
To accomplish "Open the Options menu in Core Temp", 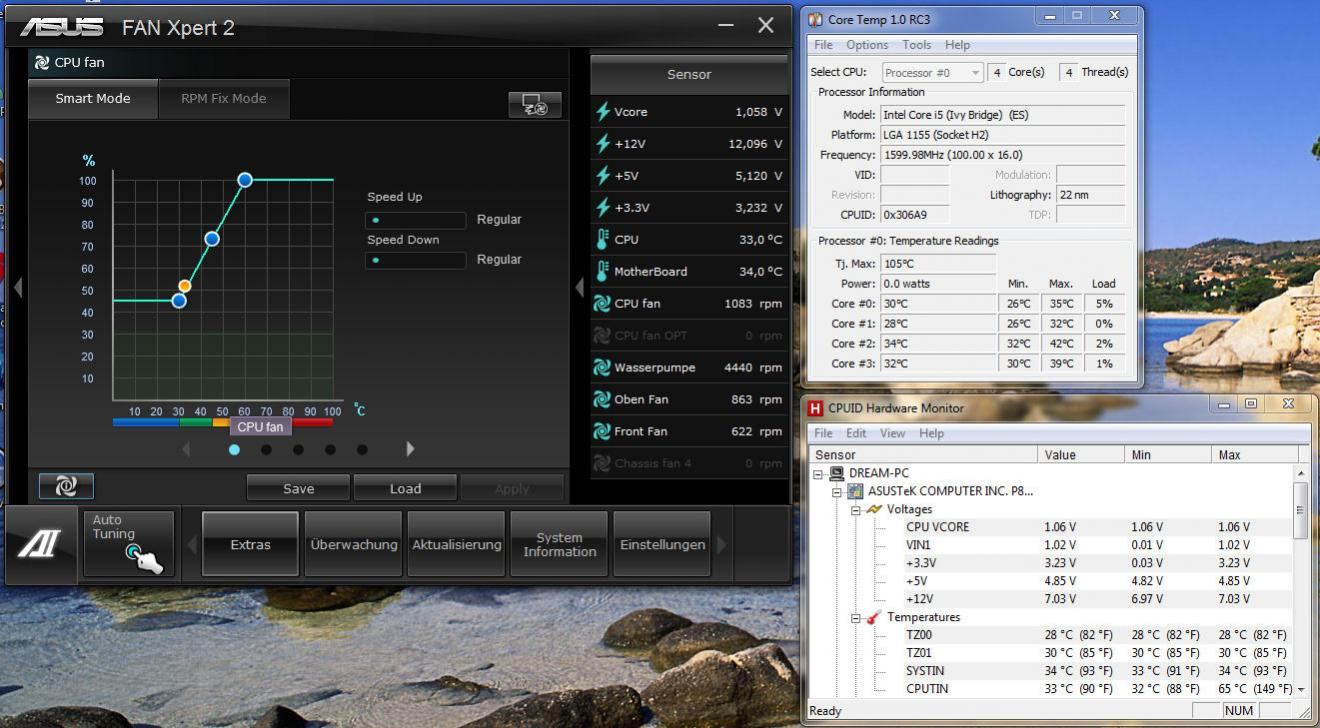I will [866, 45].
